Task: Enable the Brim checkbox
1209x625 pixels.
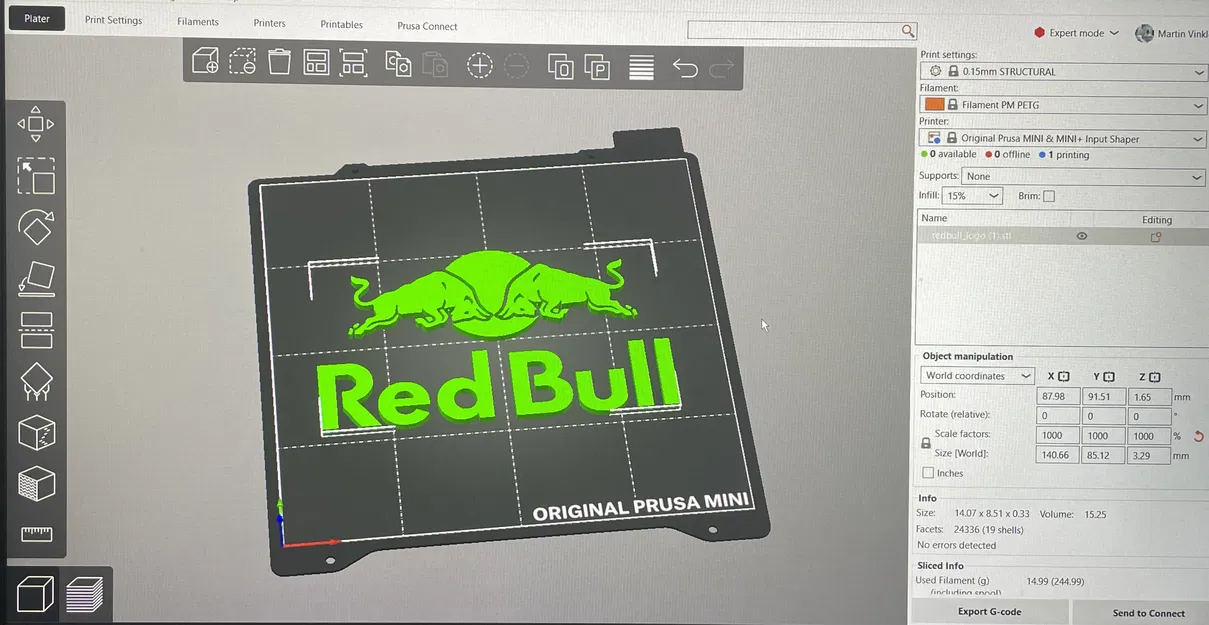Action: [x=1051, y=195]
